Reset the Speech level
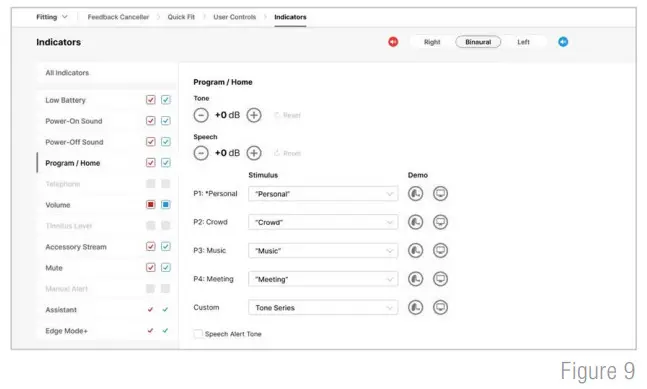This screenshot has height=389, width=647. click(x=288, y=153)
